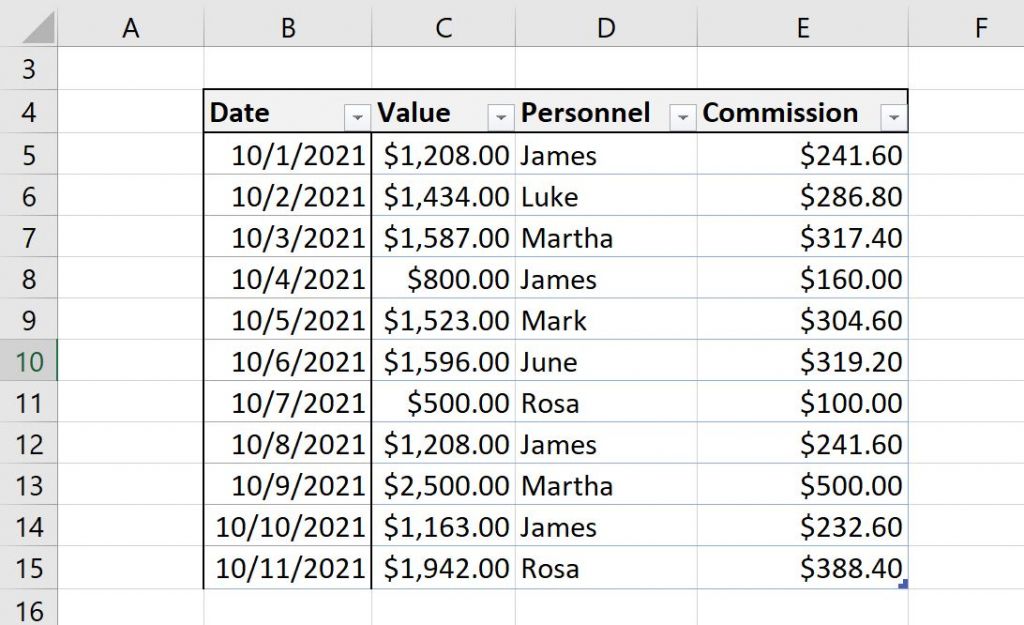The image size is (1024, 625).
Task: Click the fill handle on the last commission cell
Action: click(x=905, y=581)
